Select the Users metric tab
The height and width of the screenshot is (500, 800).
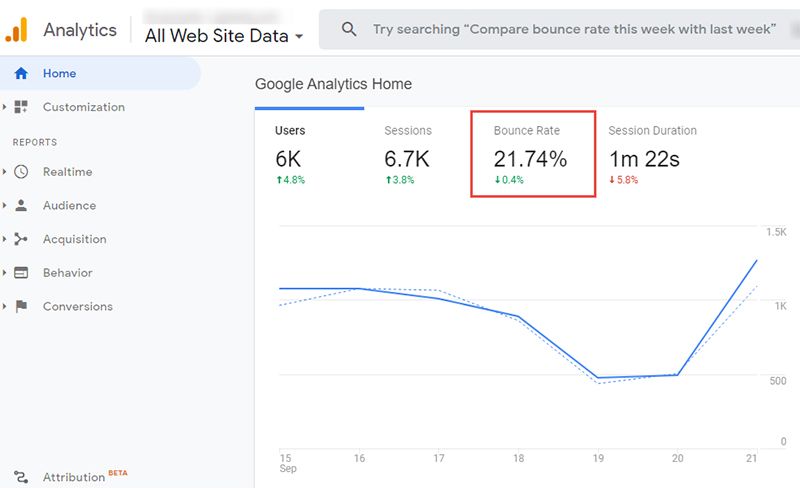(x=310, y=153)
